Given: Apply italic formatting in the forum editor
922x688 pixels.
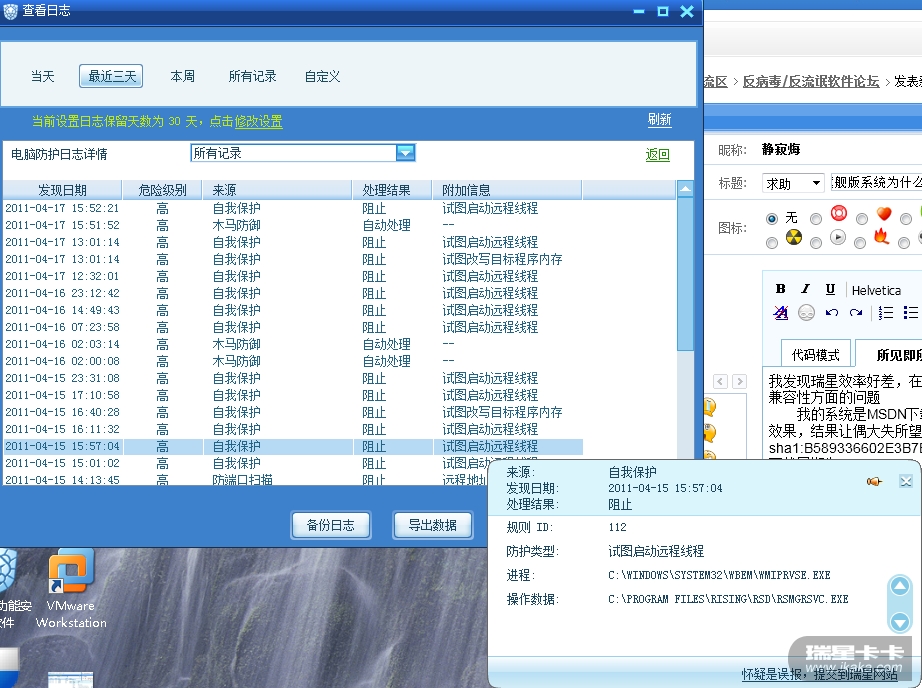Looking at the screenshot, I should pos(805,289).
